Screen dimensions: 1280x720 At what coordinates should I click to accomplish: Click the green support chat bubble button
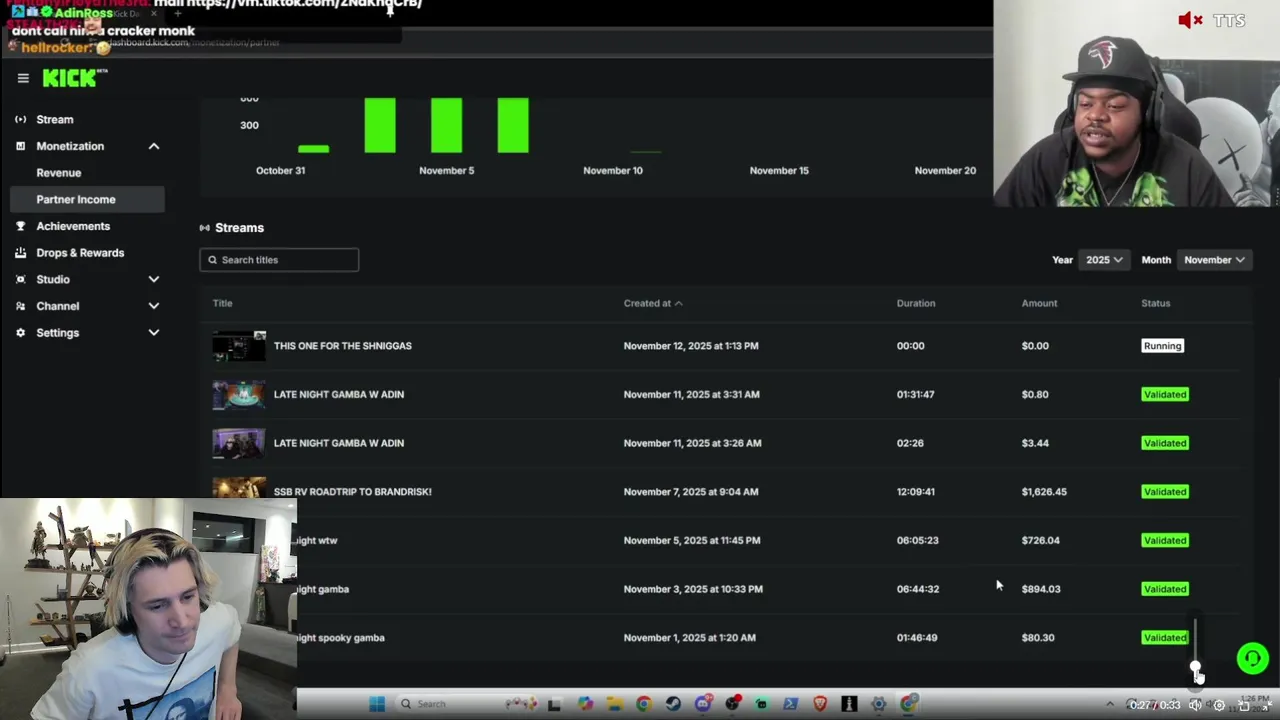[x=1252, y=658]
